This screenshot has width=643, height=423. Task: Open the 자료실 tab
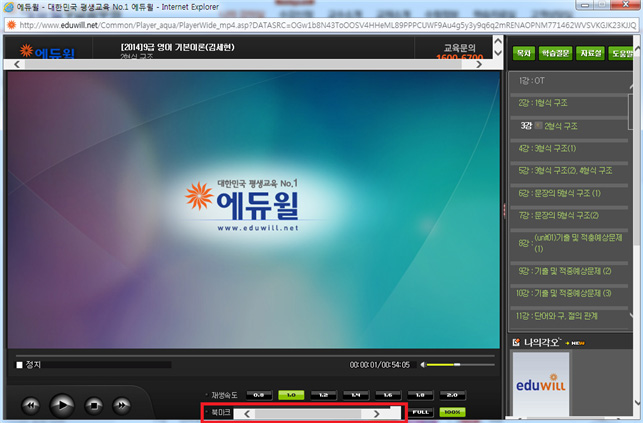(591, 53)
